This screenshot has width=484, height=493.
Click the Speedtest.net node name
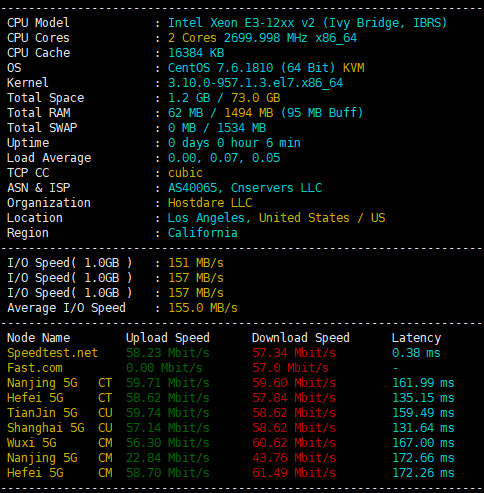(52, 353)
